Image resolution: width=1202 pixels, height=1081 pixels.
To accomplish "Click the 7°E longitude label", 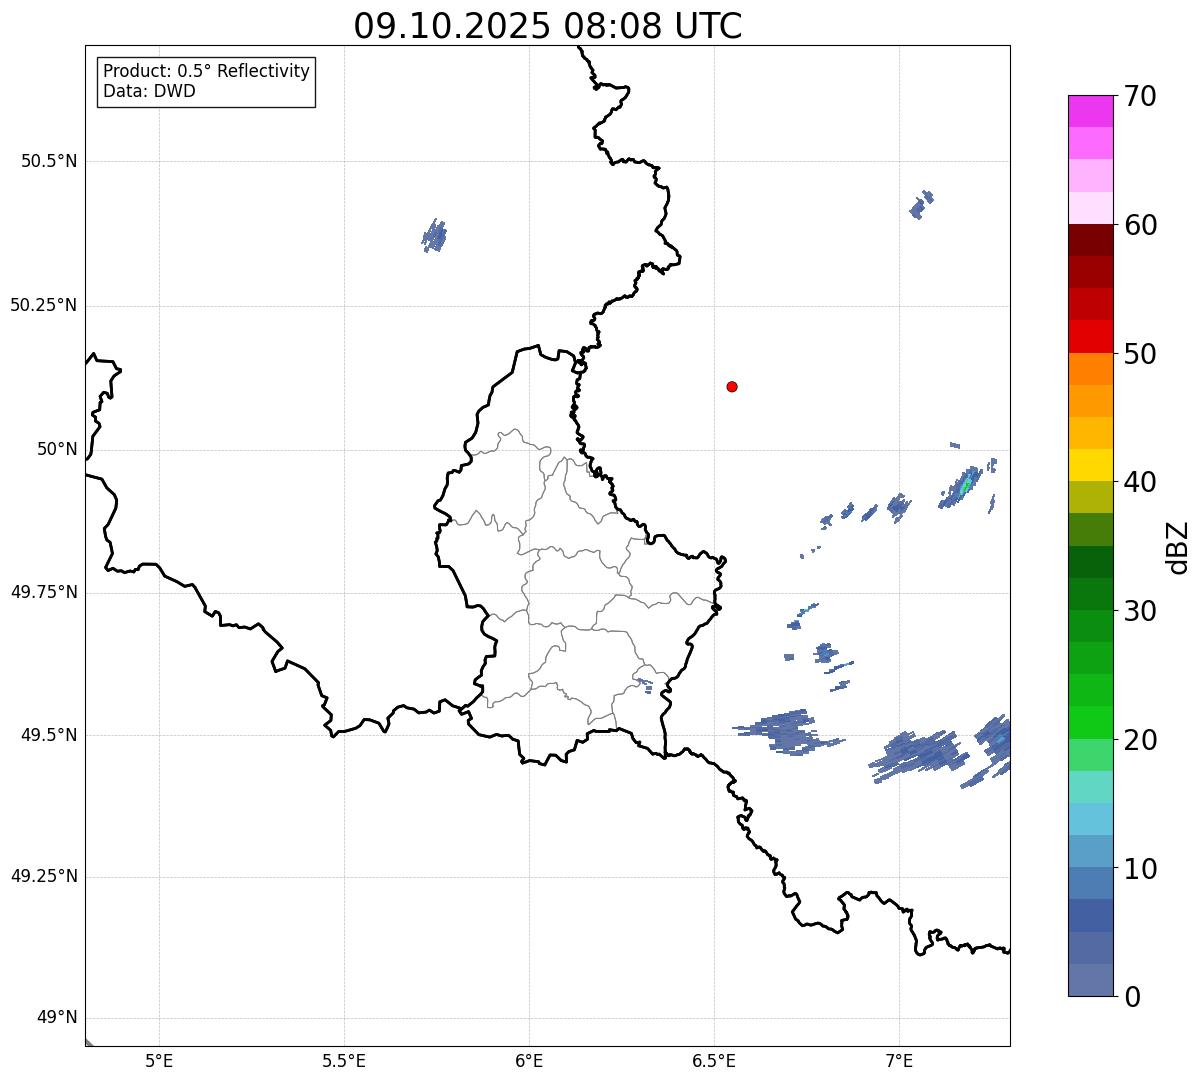I will [899, 1060].
